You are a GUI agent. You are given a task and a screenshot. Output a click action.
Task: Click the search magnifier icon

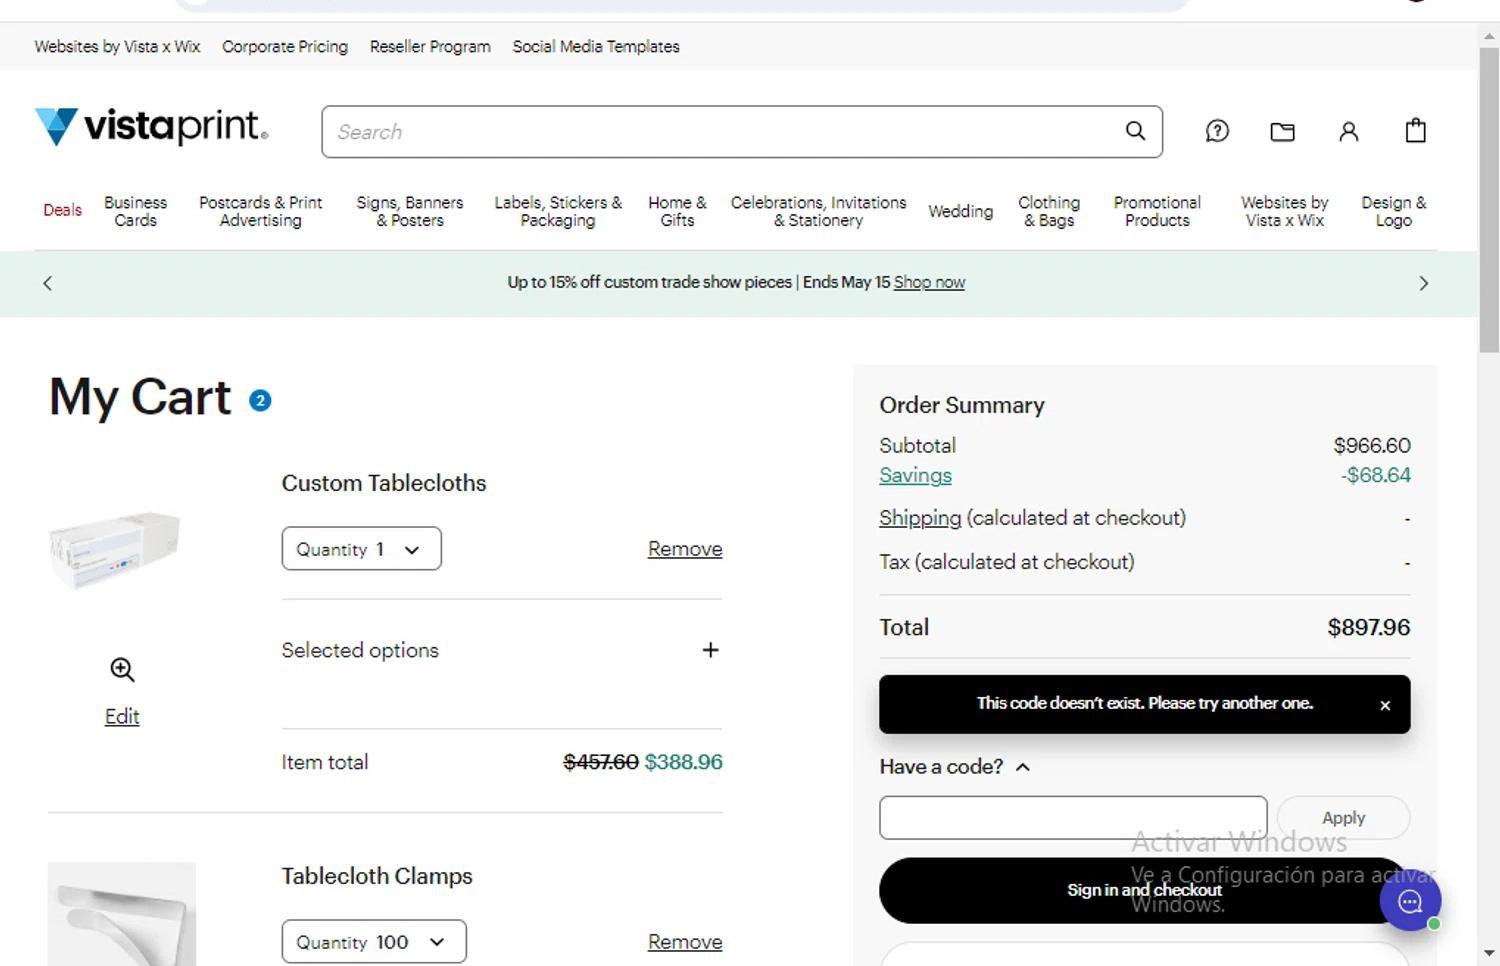[1135, 131]
